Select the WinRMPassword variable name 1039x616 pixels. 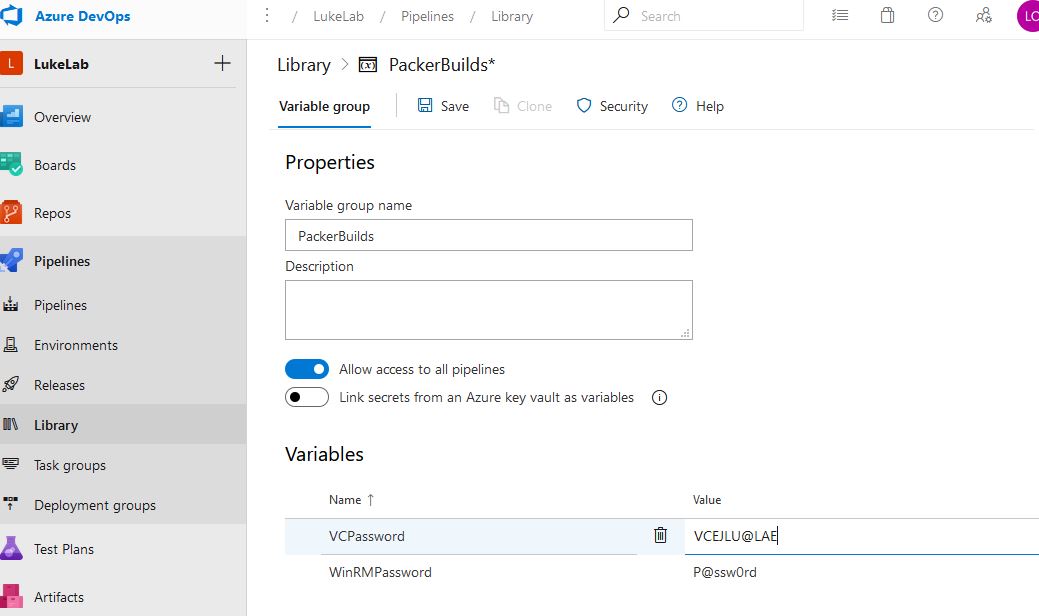380,572
